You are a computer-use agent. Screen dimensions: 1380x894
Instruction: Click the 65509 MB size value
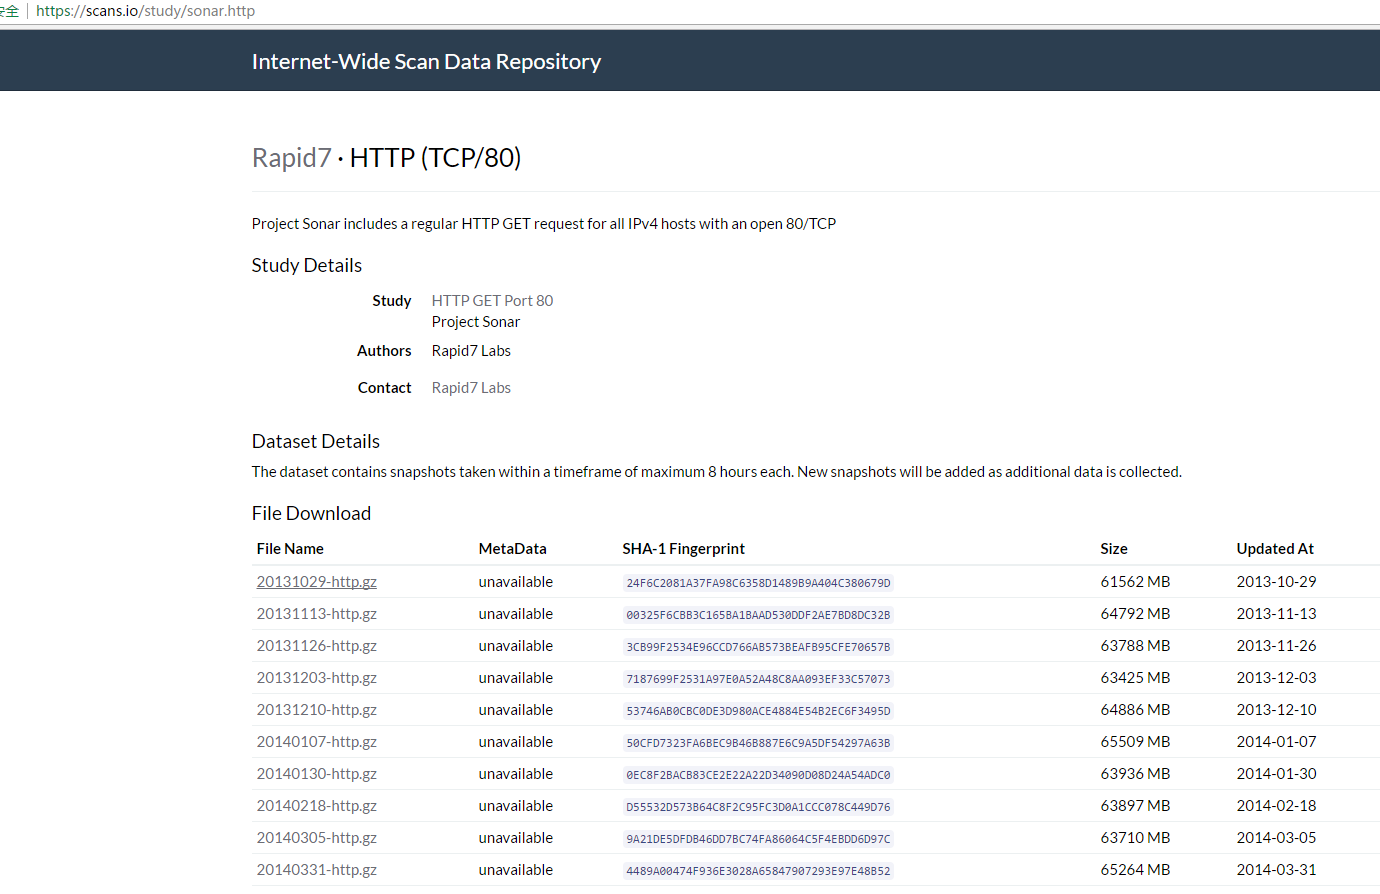[x=1135, y=741]
